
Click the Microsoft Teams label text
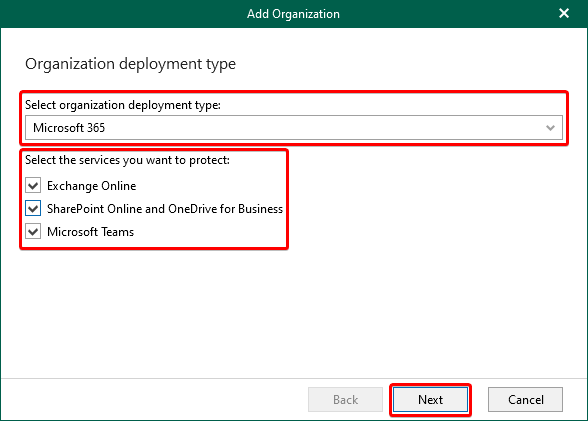tap(90, 232)
